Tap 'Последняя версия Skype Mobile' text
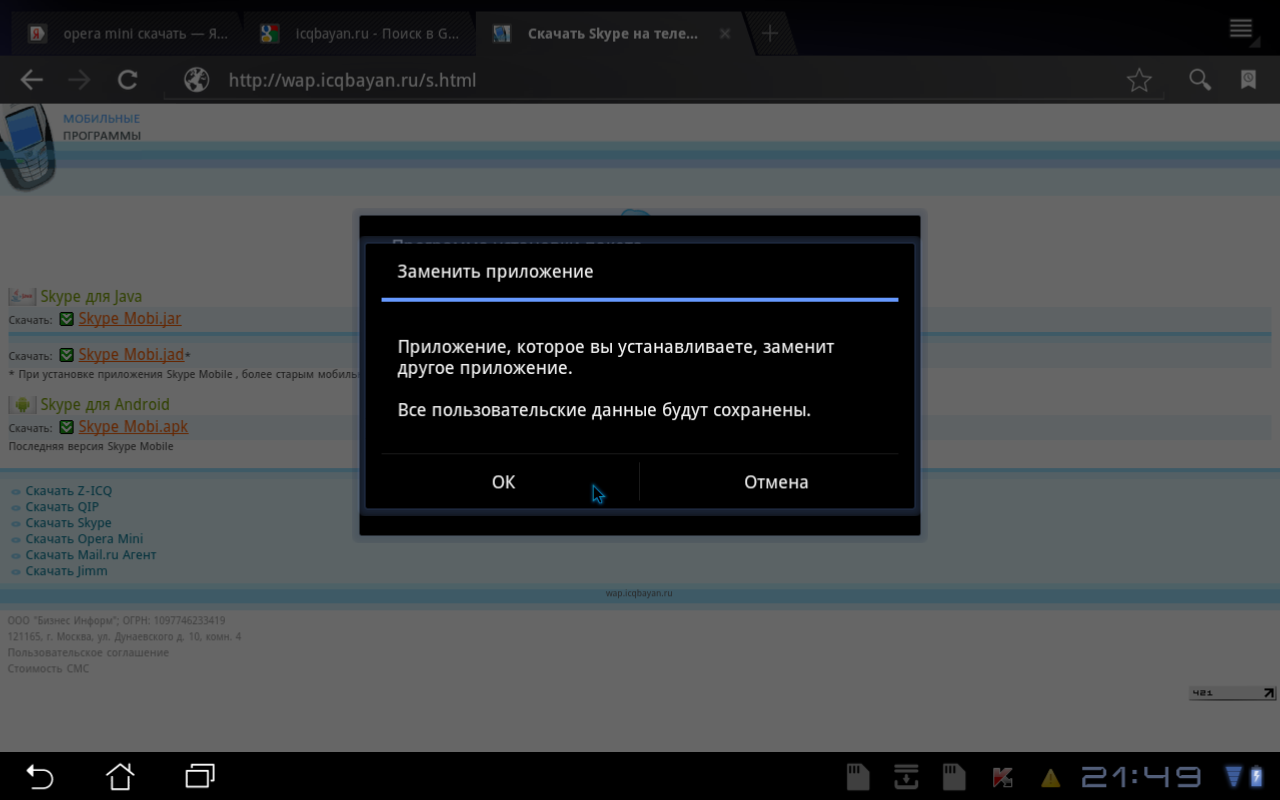Image resolution: width=1280 pixels, height=800 pixels. click(x=91, y=446)
